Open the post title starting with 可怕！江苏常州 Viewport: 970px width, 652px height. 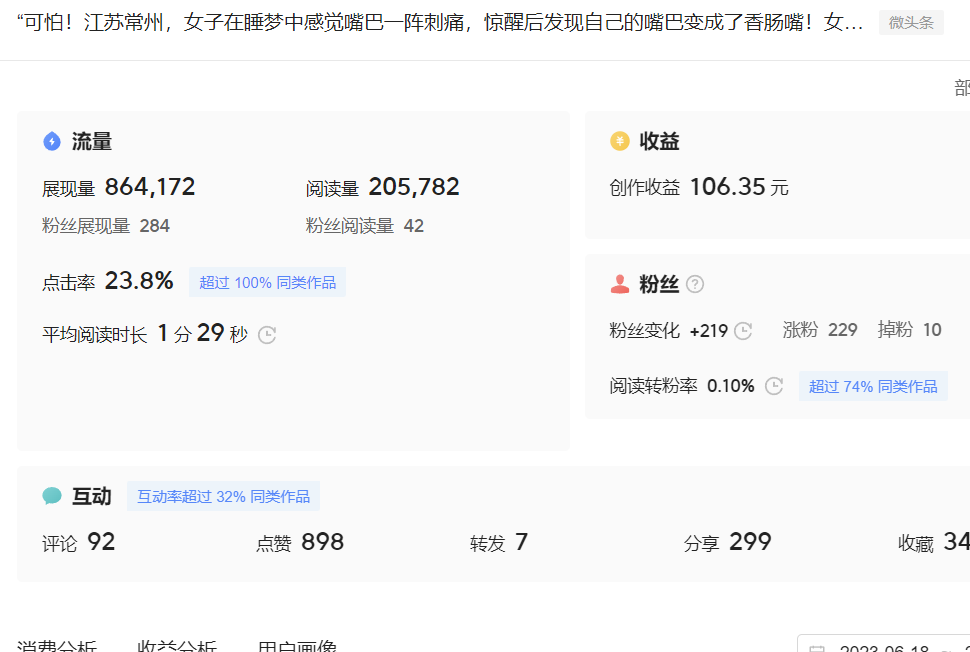click(440, 23)
